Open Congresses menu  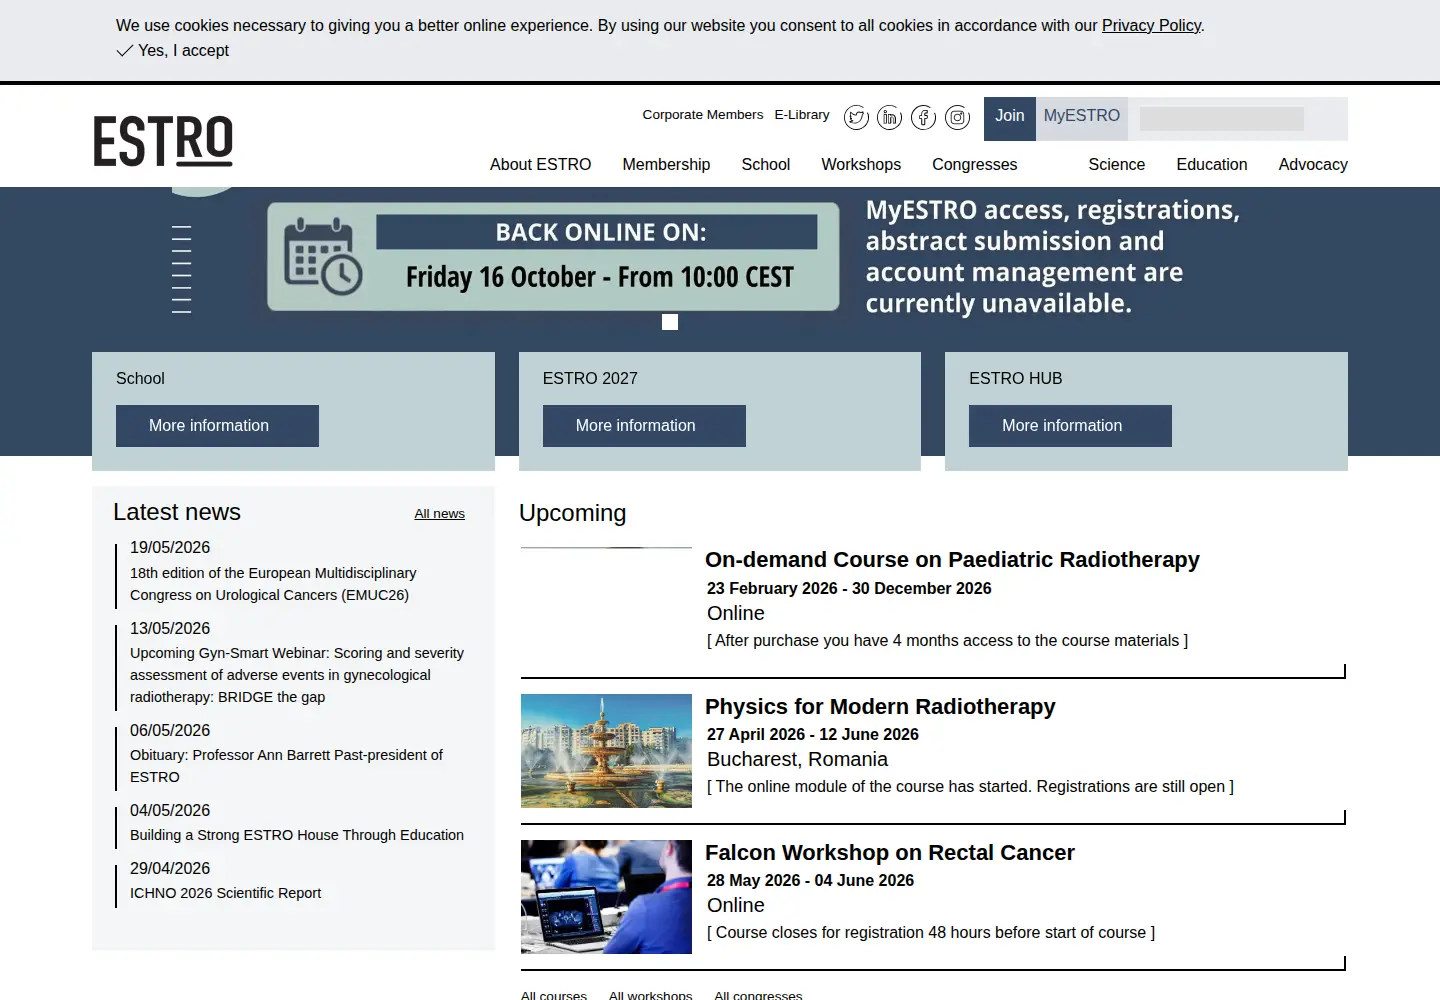coord(974,164)
